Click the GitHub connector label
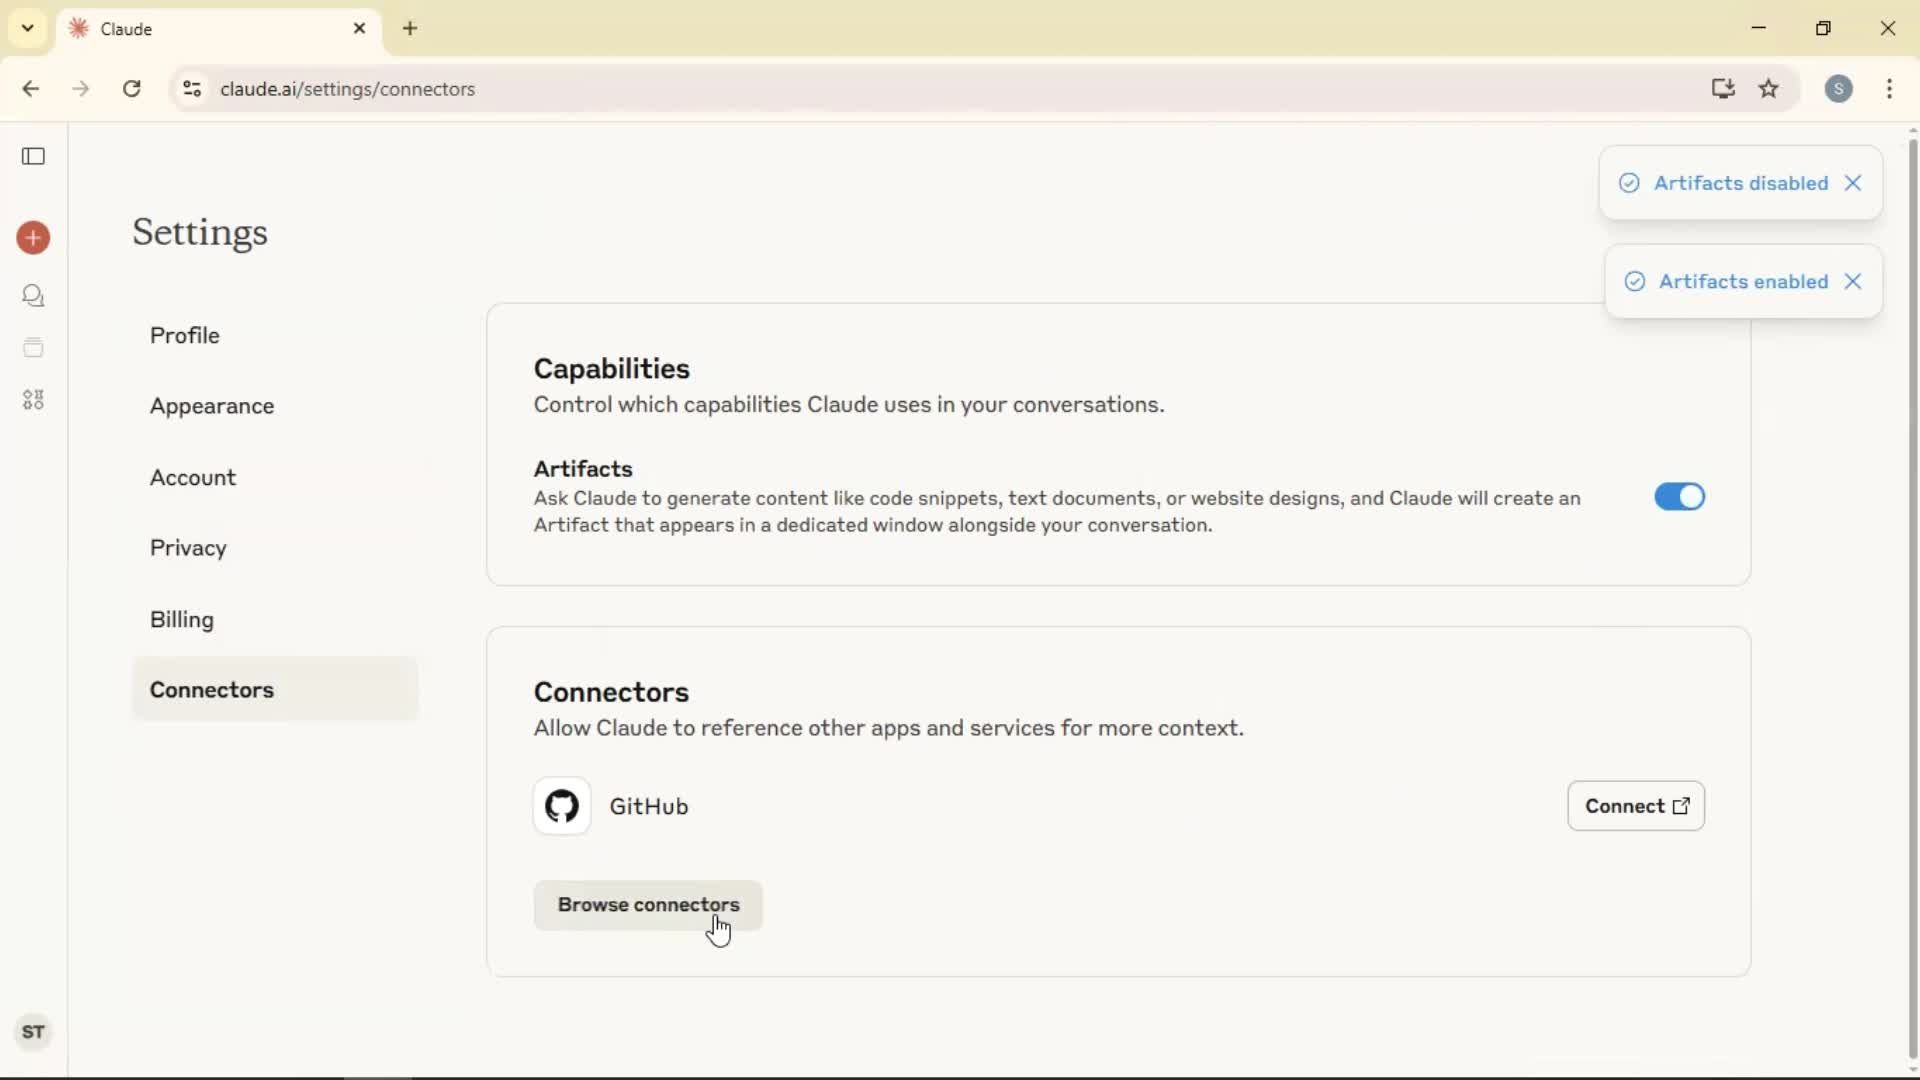The height and width of the screenshot is (1080, 1920). pos(649,807)
